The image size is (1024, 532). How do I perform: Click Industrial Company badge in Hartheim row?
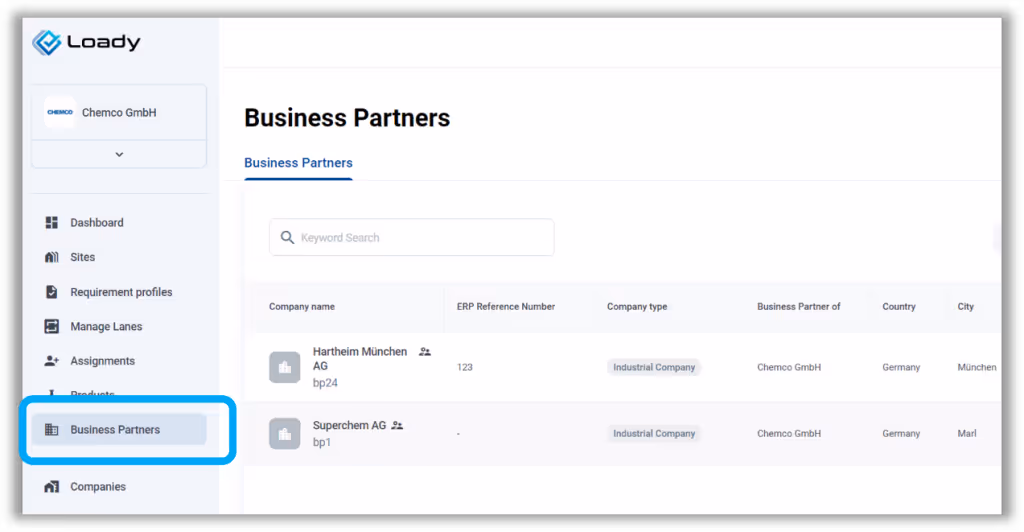click(x=654, y=368)
